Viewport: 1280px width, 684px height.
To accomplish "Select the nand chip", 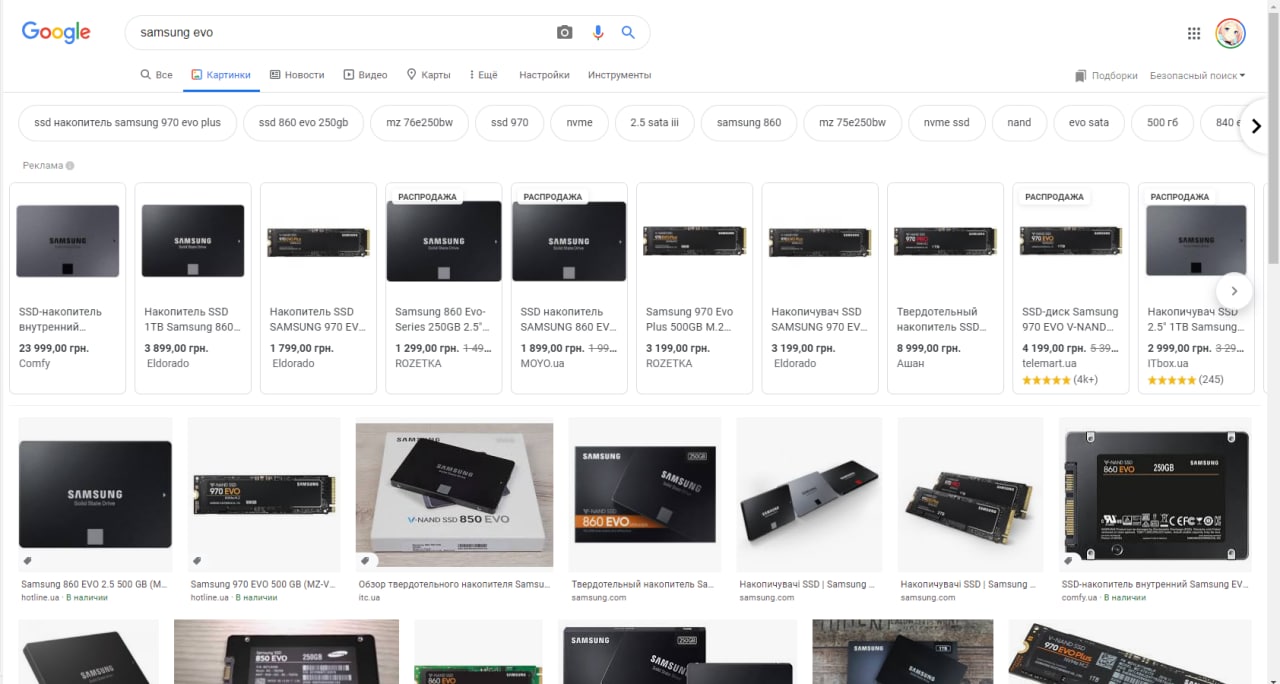I will click(1019, 123).
